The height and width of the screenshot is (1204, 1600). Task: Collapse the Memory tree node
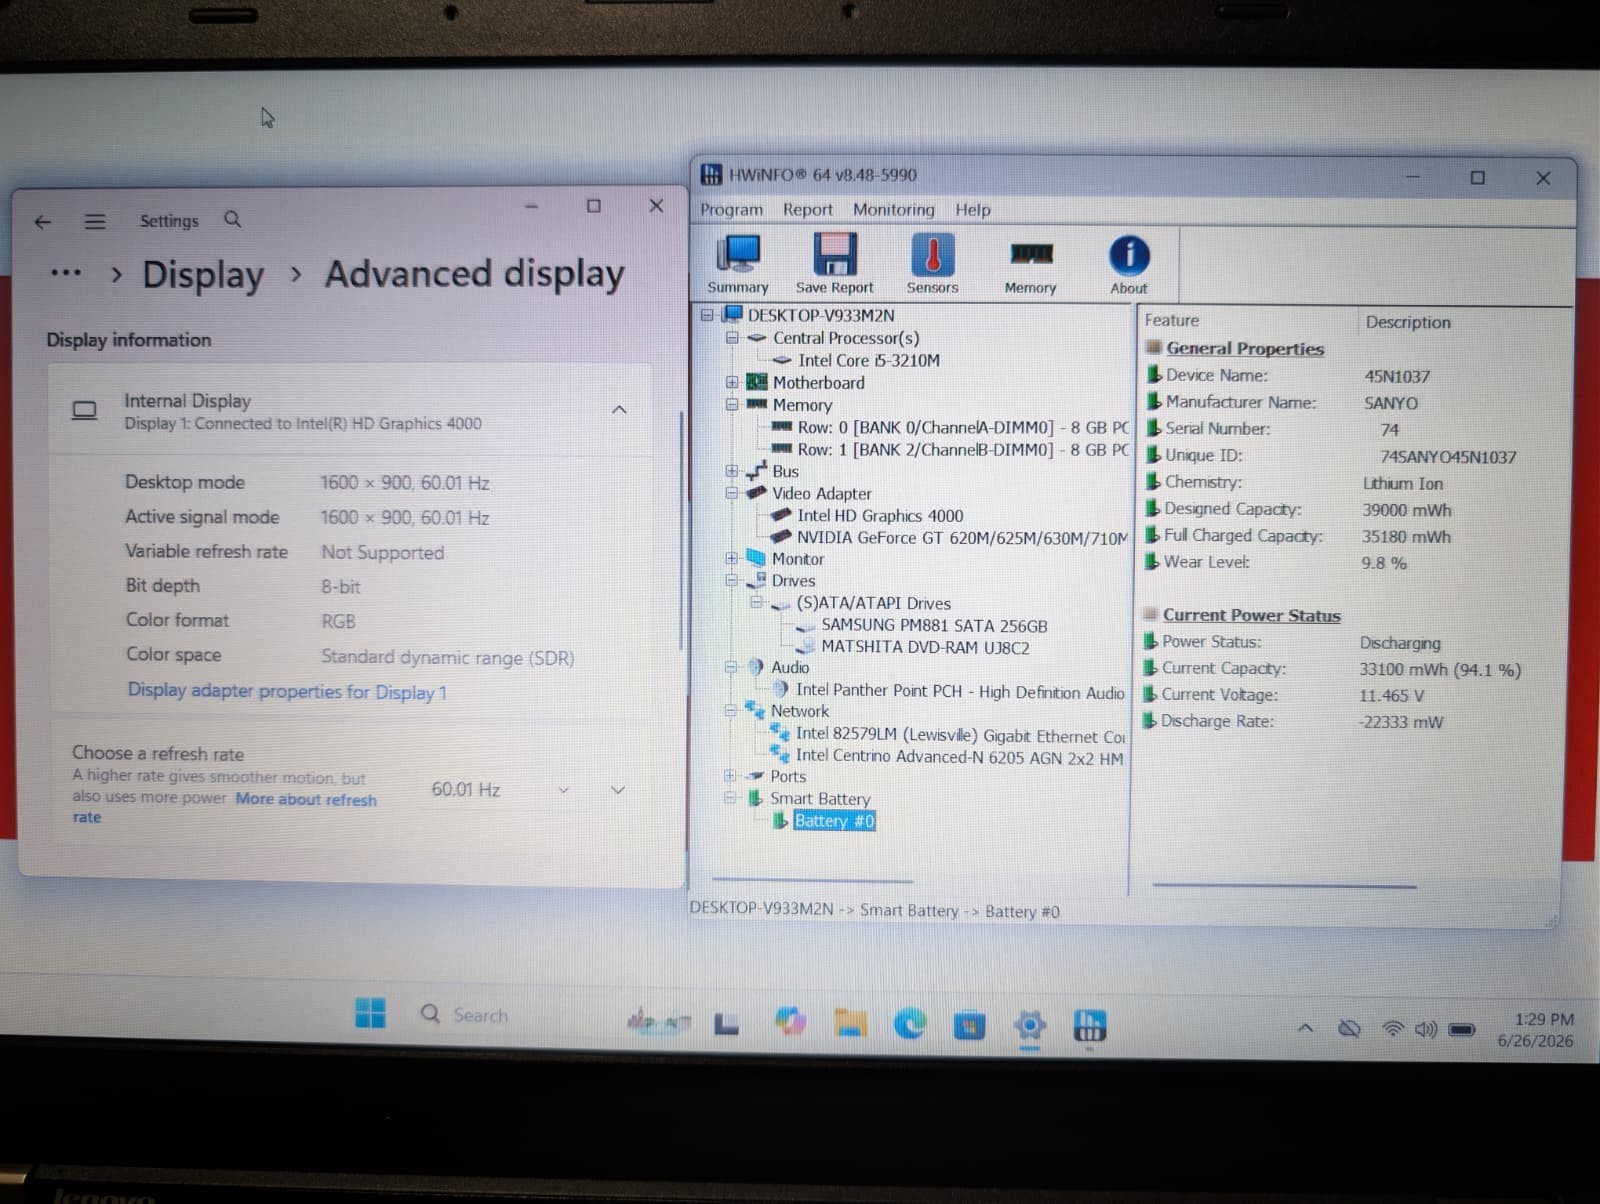(732, 405)
